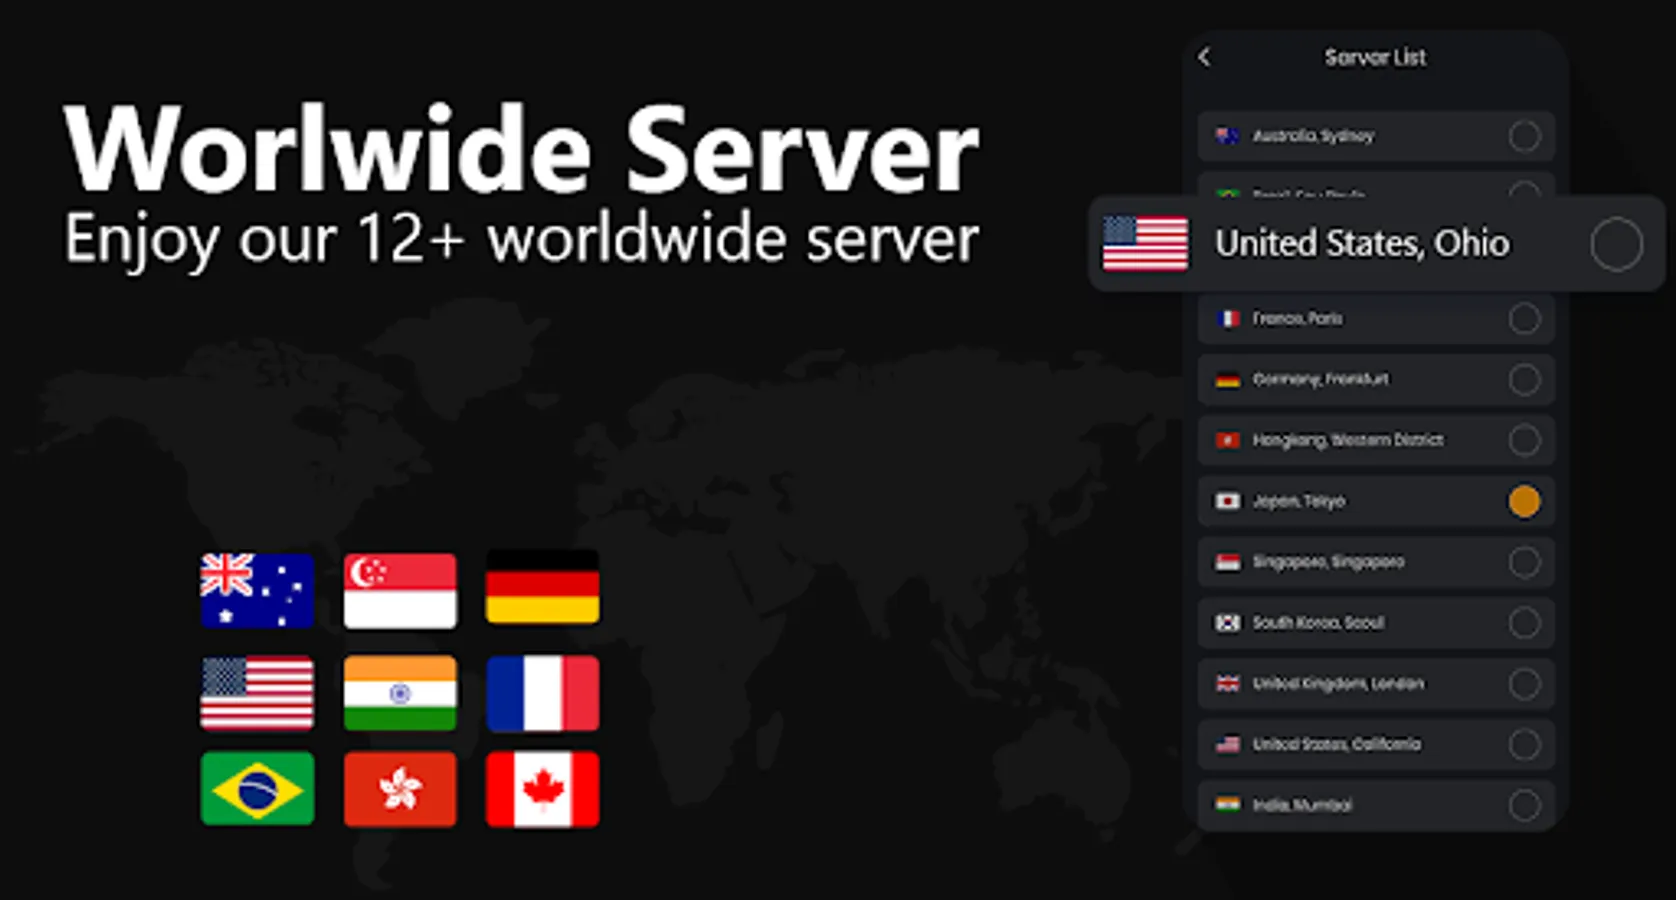The image size is (1676, 900).
Task: Select the Singapore, Singapore radio button
Action: [1524, 562]
